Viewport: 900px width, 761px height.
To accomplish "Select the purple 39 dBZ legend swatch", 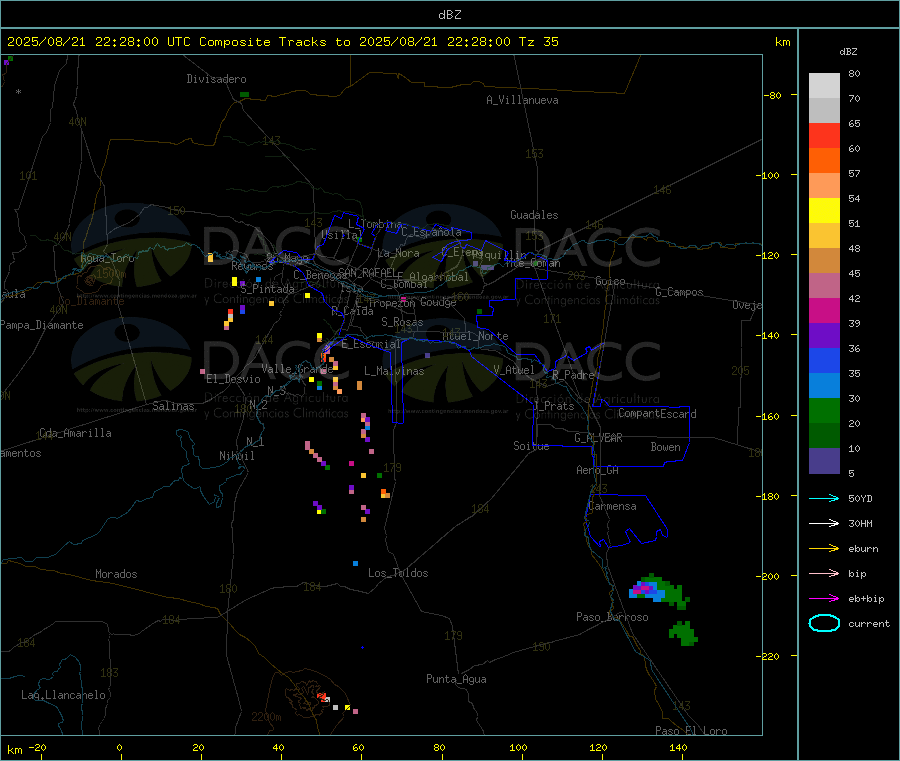I will (x=824, y=336).
